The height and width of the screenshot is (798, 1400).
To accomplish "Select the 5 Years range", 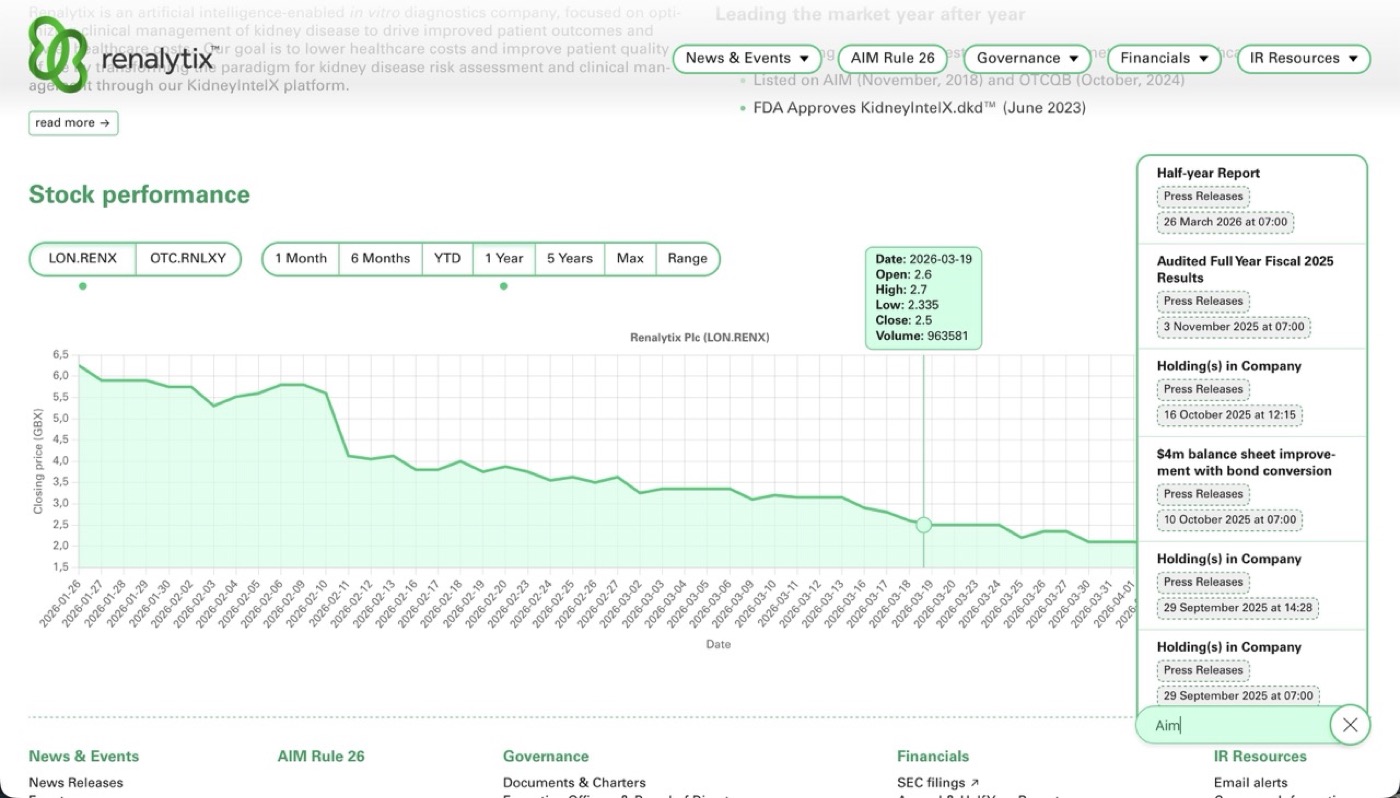I will point(570,258).
